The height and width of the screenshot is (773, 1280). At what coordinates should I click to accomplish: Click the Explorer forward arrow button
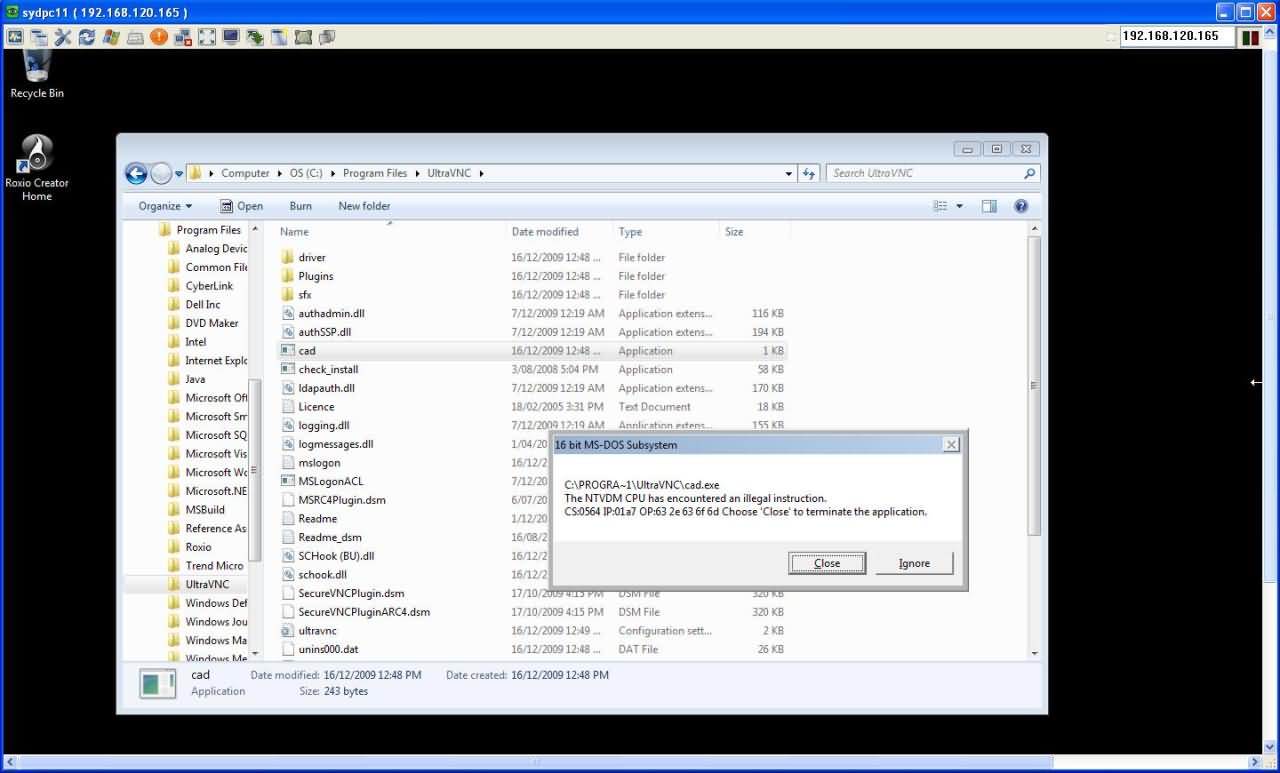(x=161, y=173)
